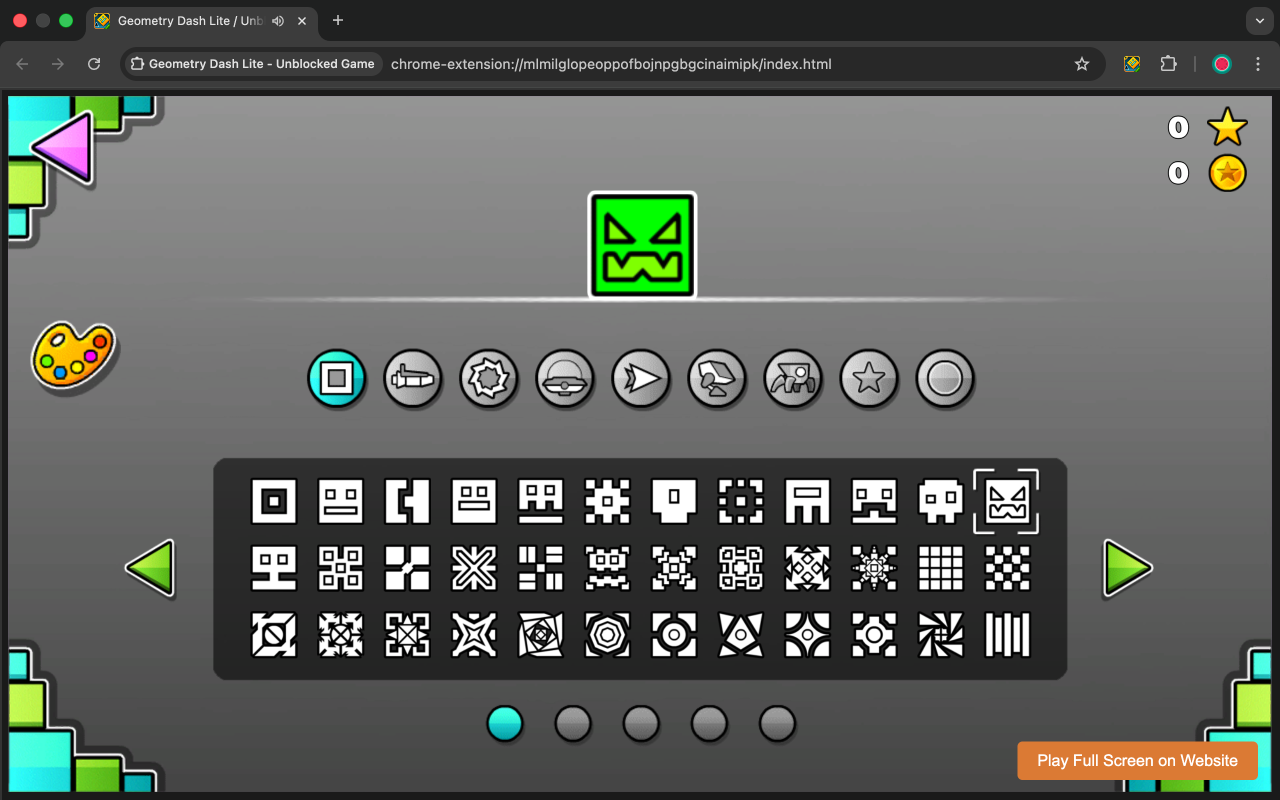Select the ship mode category

tap(413, 379)
